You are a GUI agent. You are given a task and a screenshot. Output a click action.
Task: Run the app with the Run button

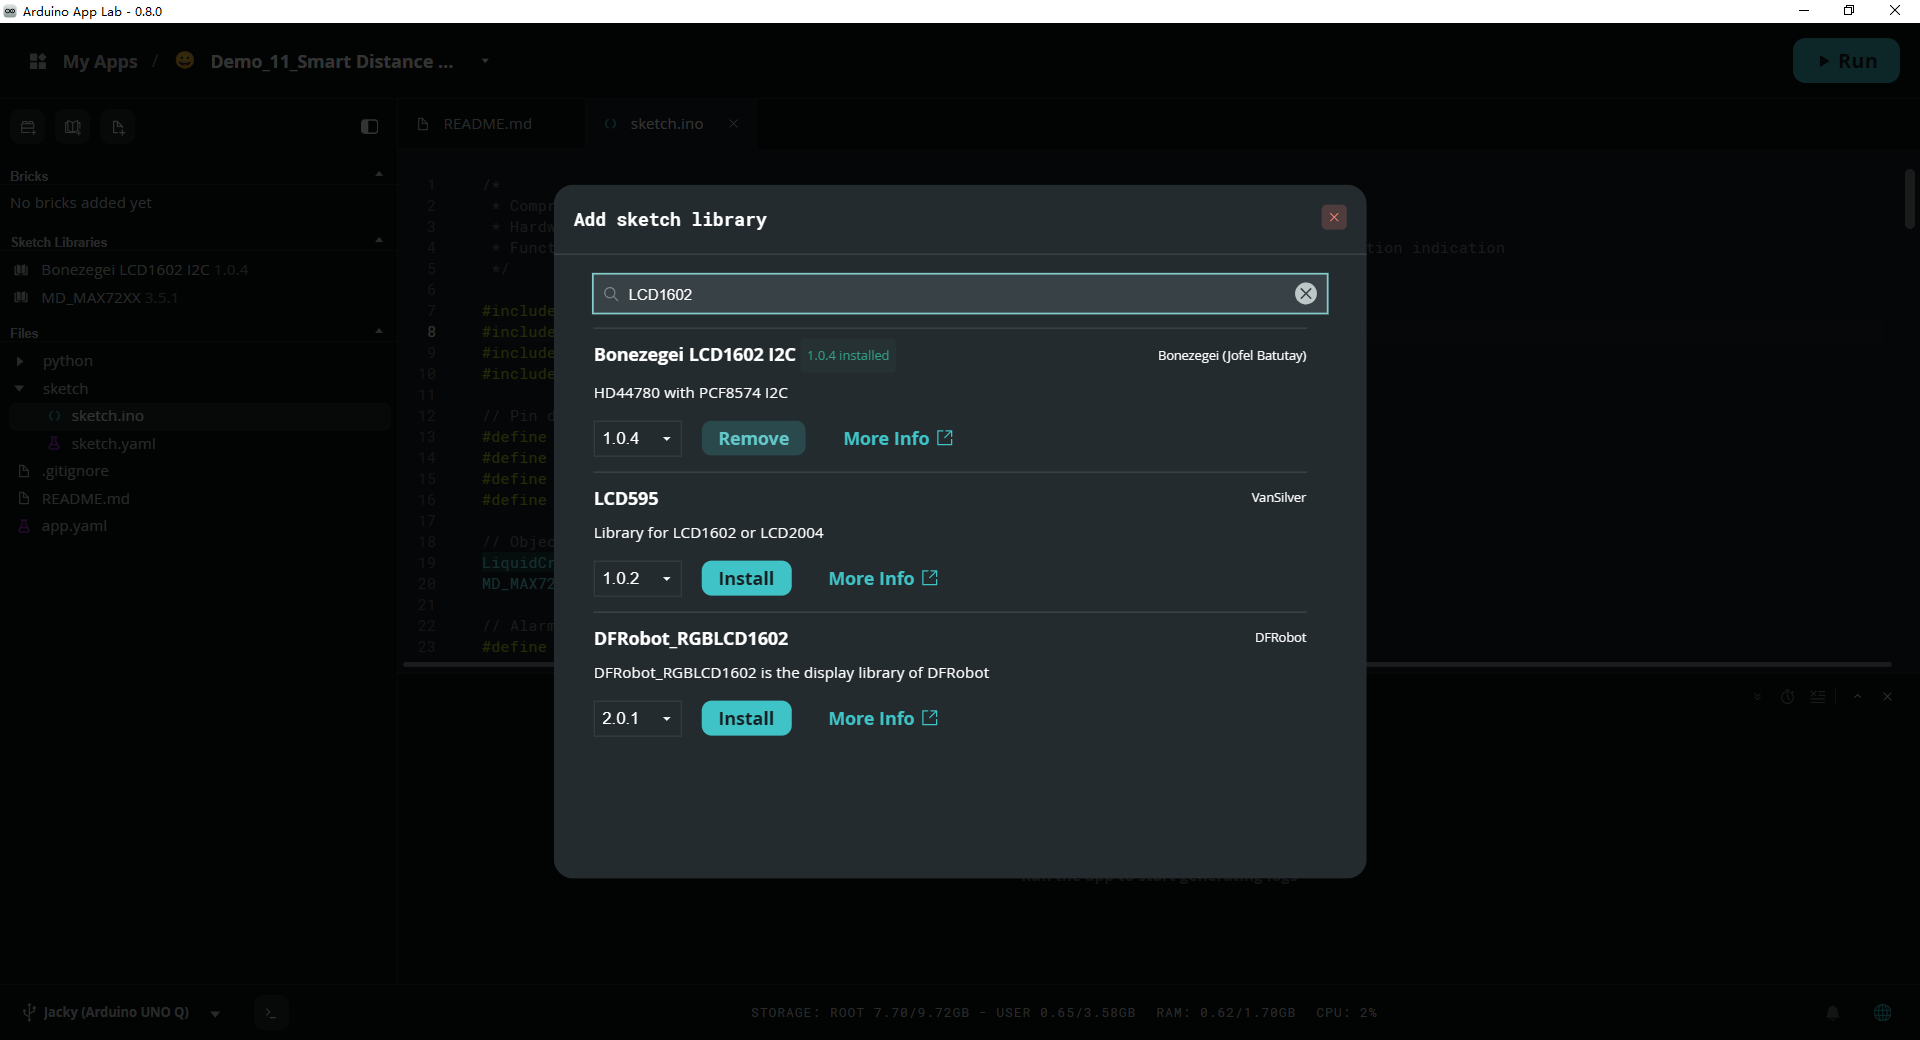pos(1845,61)
